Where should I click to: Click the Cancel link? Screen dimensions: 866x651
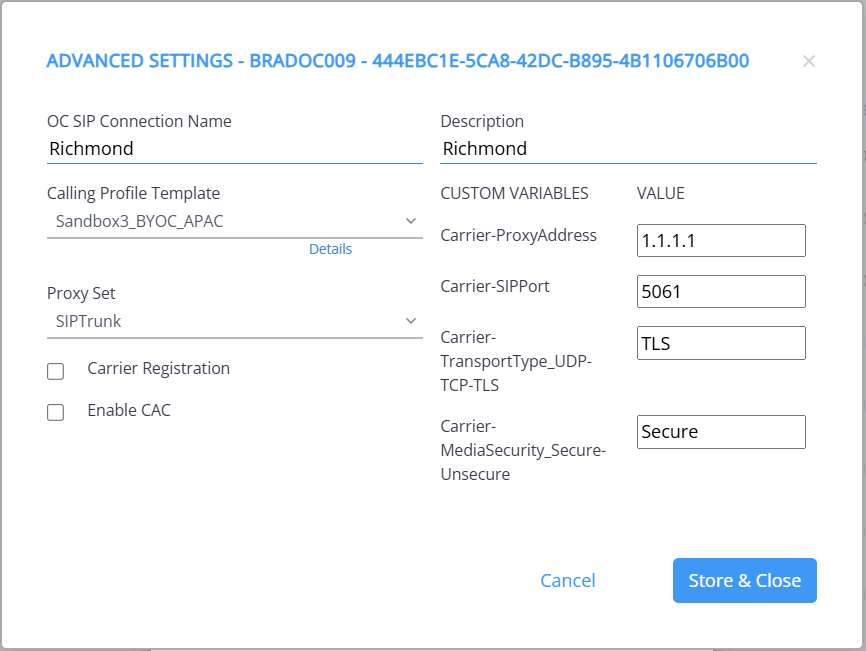click(567, 581)
